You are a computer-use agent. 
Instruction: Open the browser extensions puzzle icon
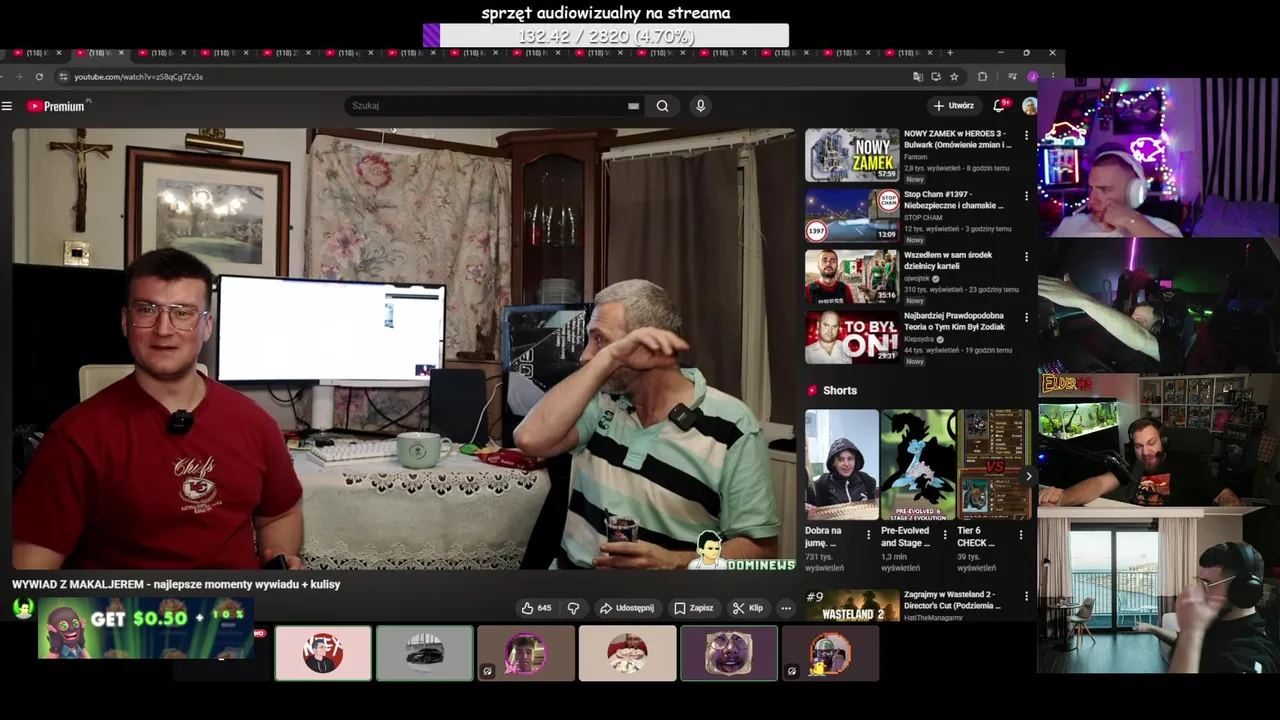coord(982,77)
